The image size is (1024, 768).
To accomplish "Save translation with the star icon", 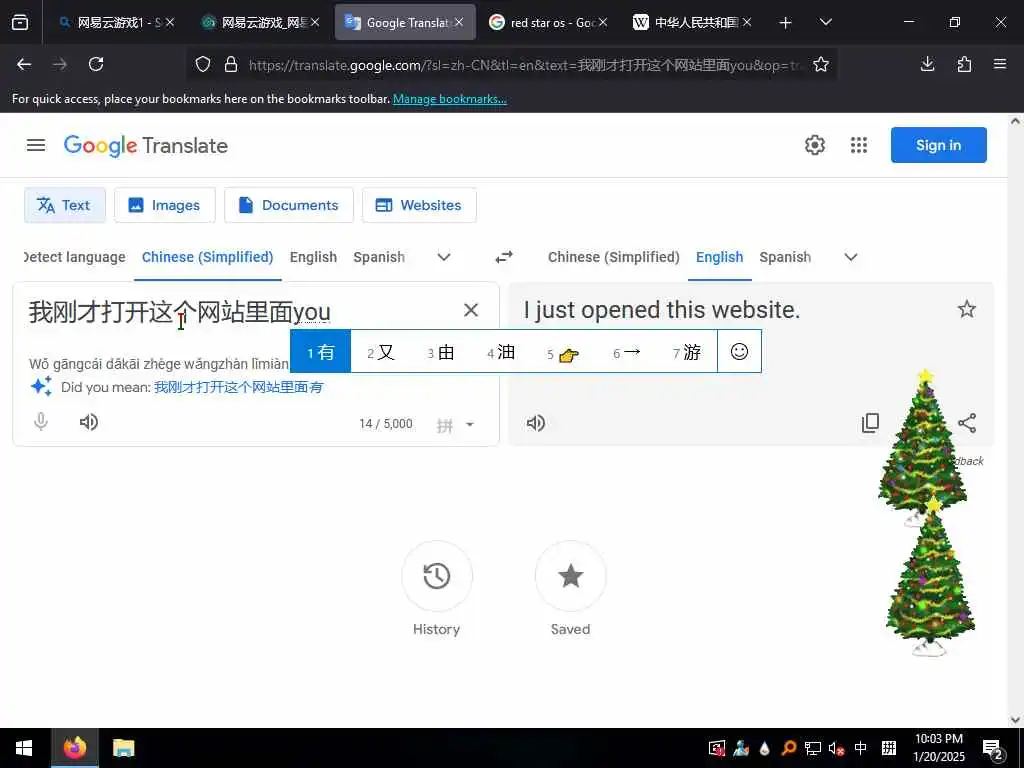I will coord(967,309).
